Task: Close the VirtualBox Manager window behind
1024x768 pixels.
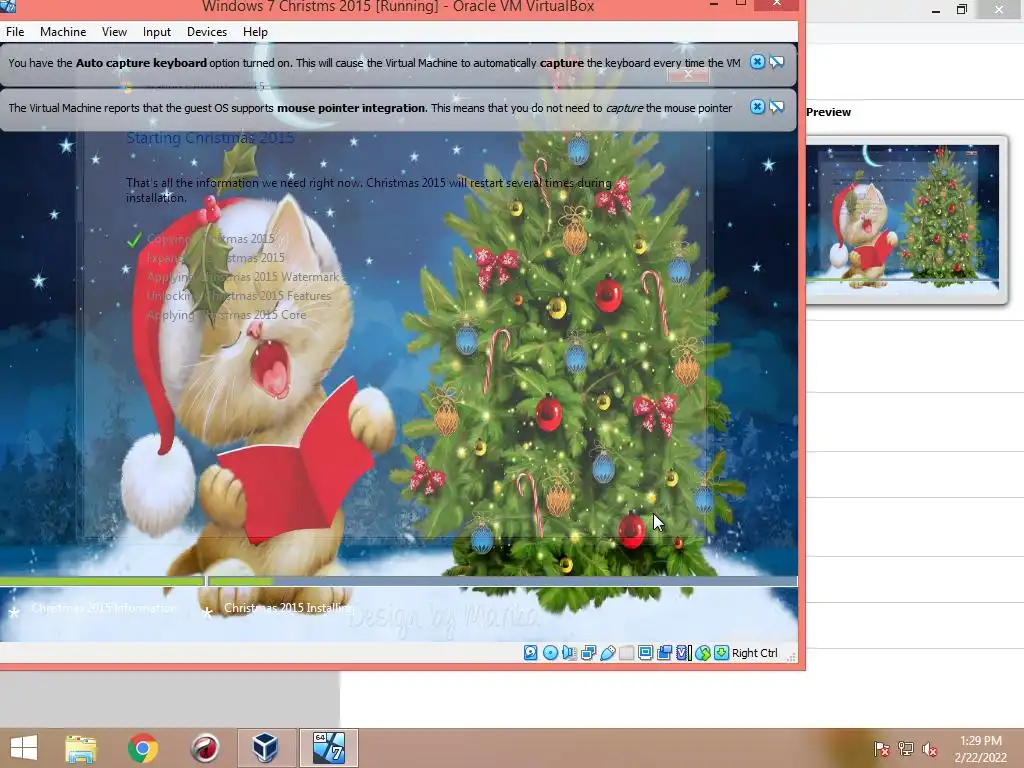Action: point(999,9)
